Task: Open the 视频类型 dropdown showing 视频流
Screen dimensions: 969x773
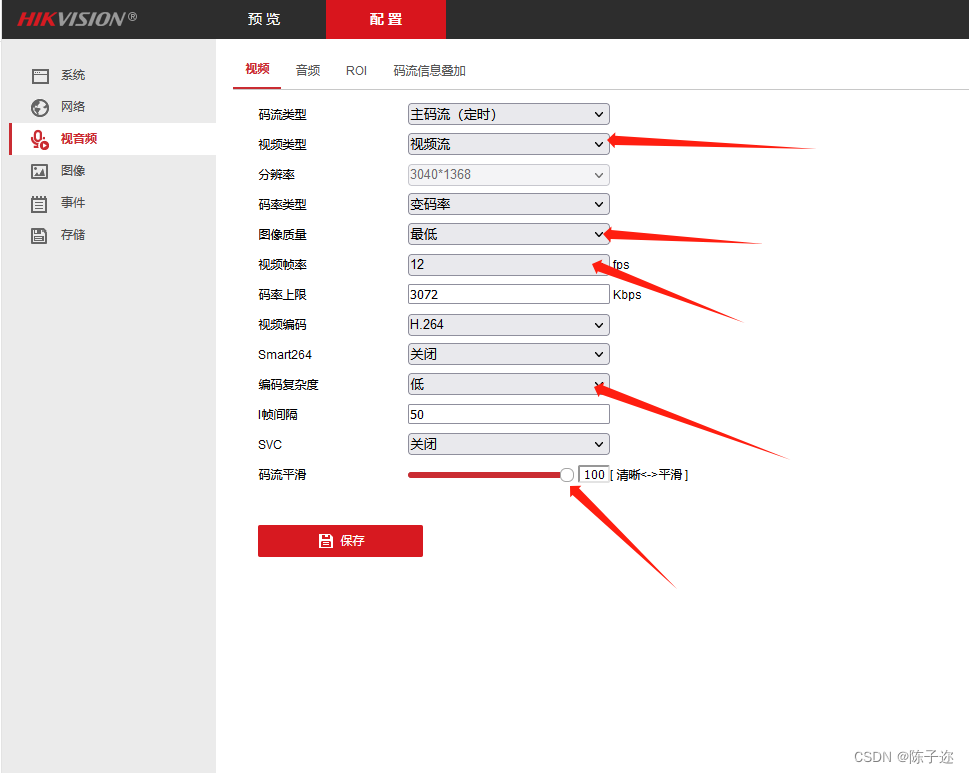Action: [x=509, y=144]
